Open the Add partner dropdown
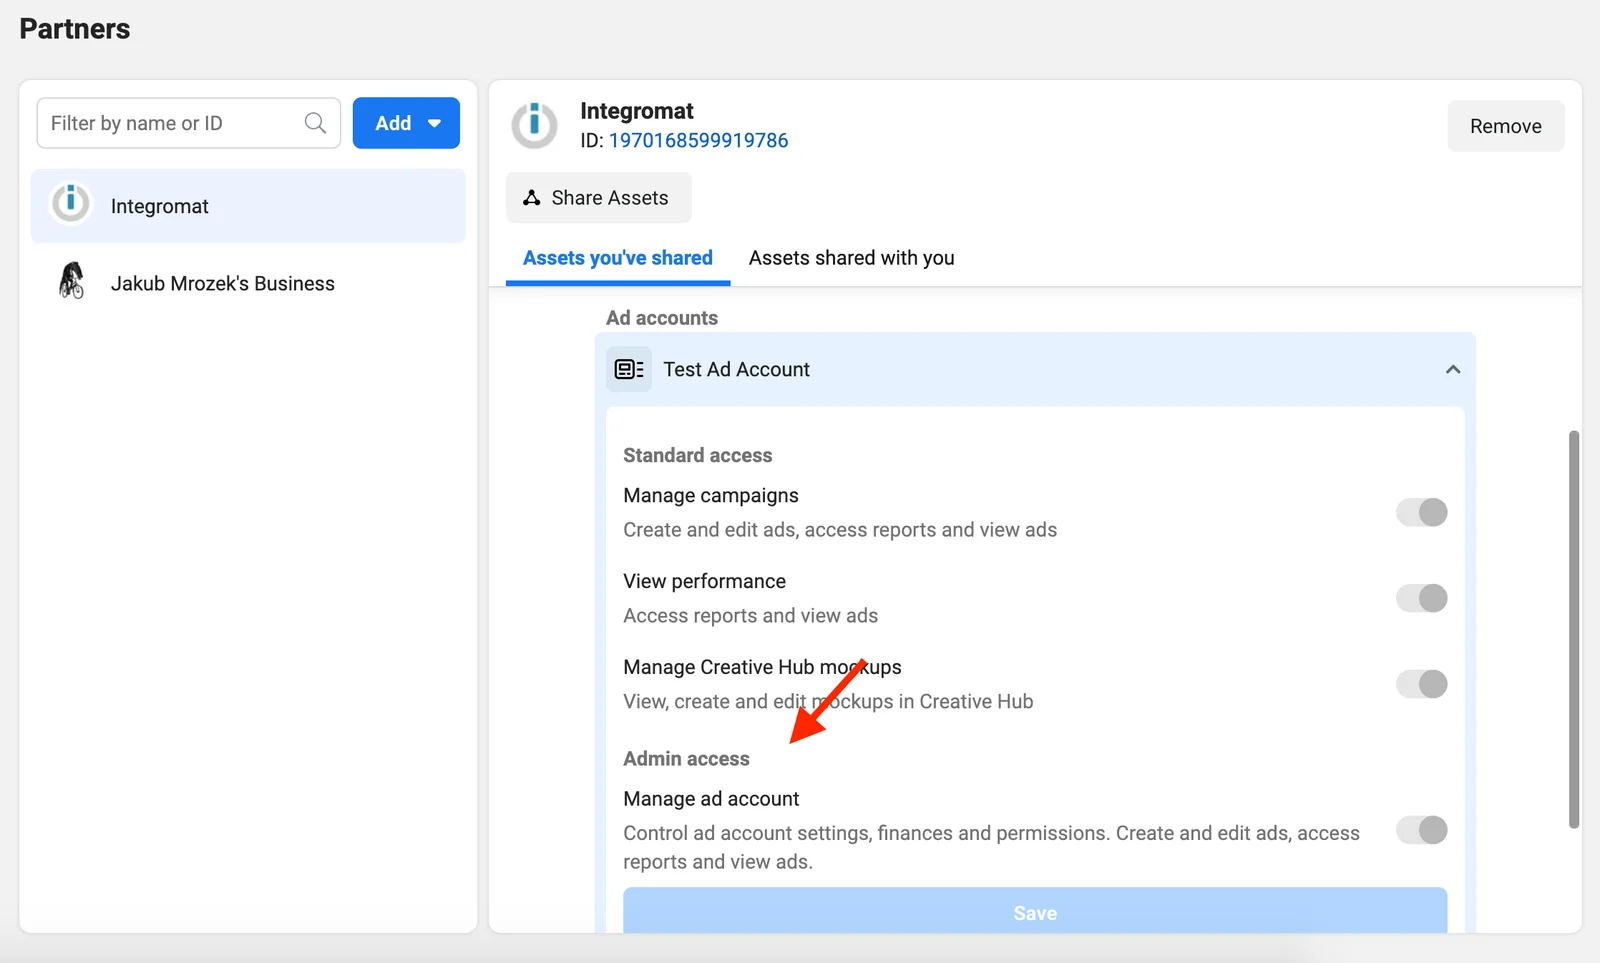This screenshot has height=963, width=1600. pos(406,123)
